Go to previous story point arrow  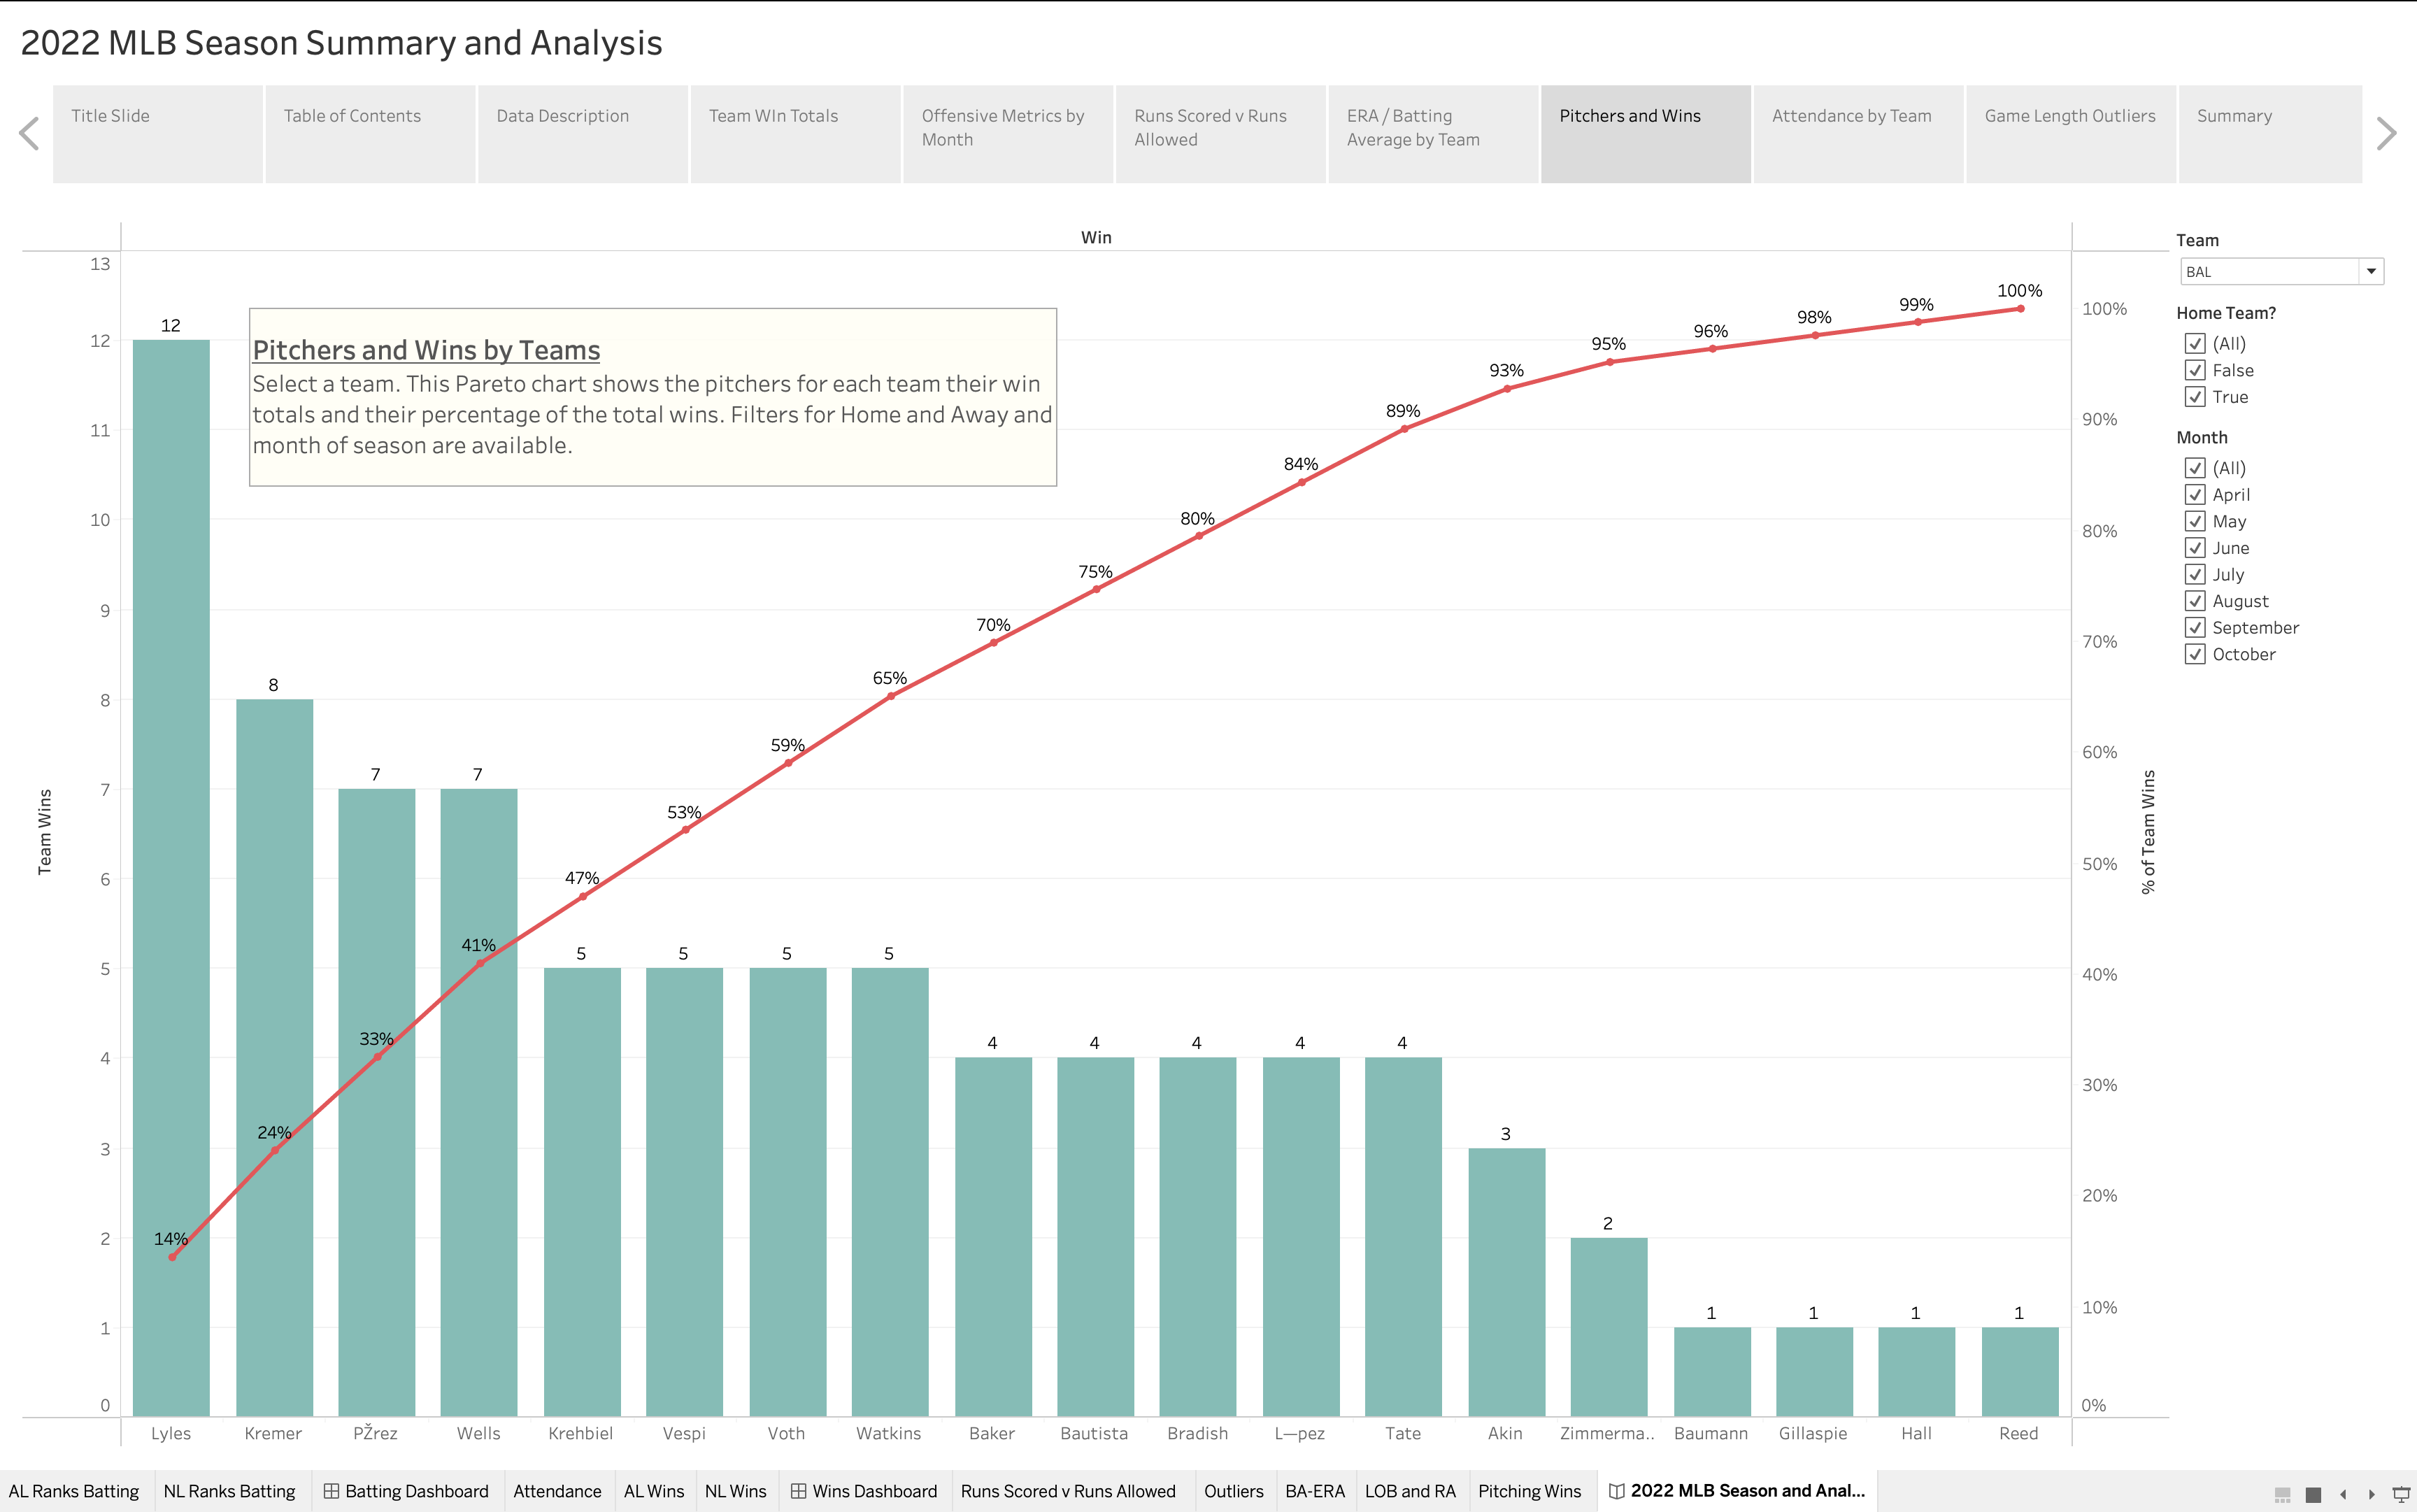(x=29, y=133)
